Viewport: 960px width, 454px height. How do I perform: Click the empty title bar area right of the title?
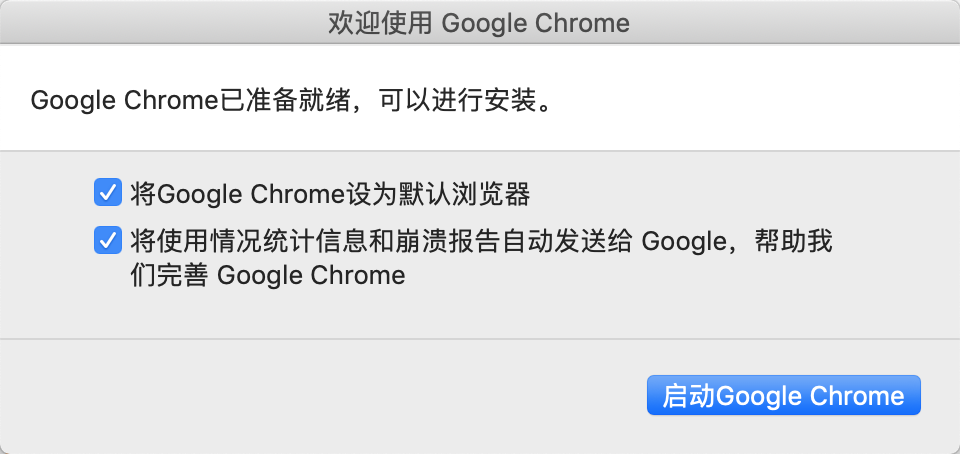[x=800, y=23]
